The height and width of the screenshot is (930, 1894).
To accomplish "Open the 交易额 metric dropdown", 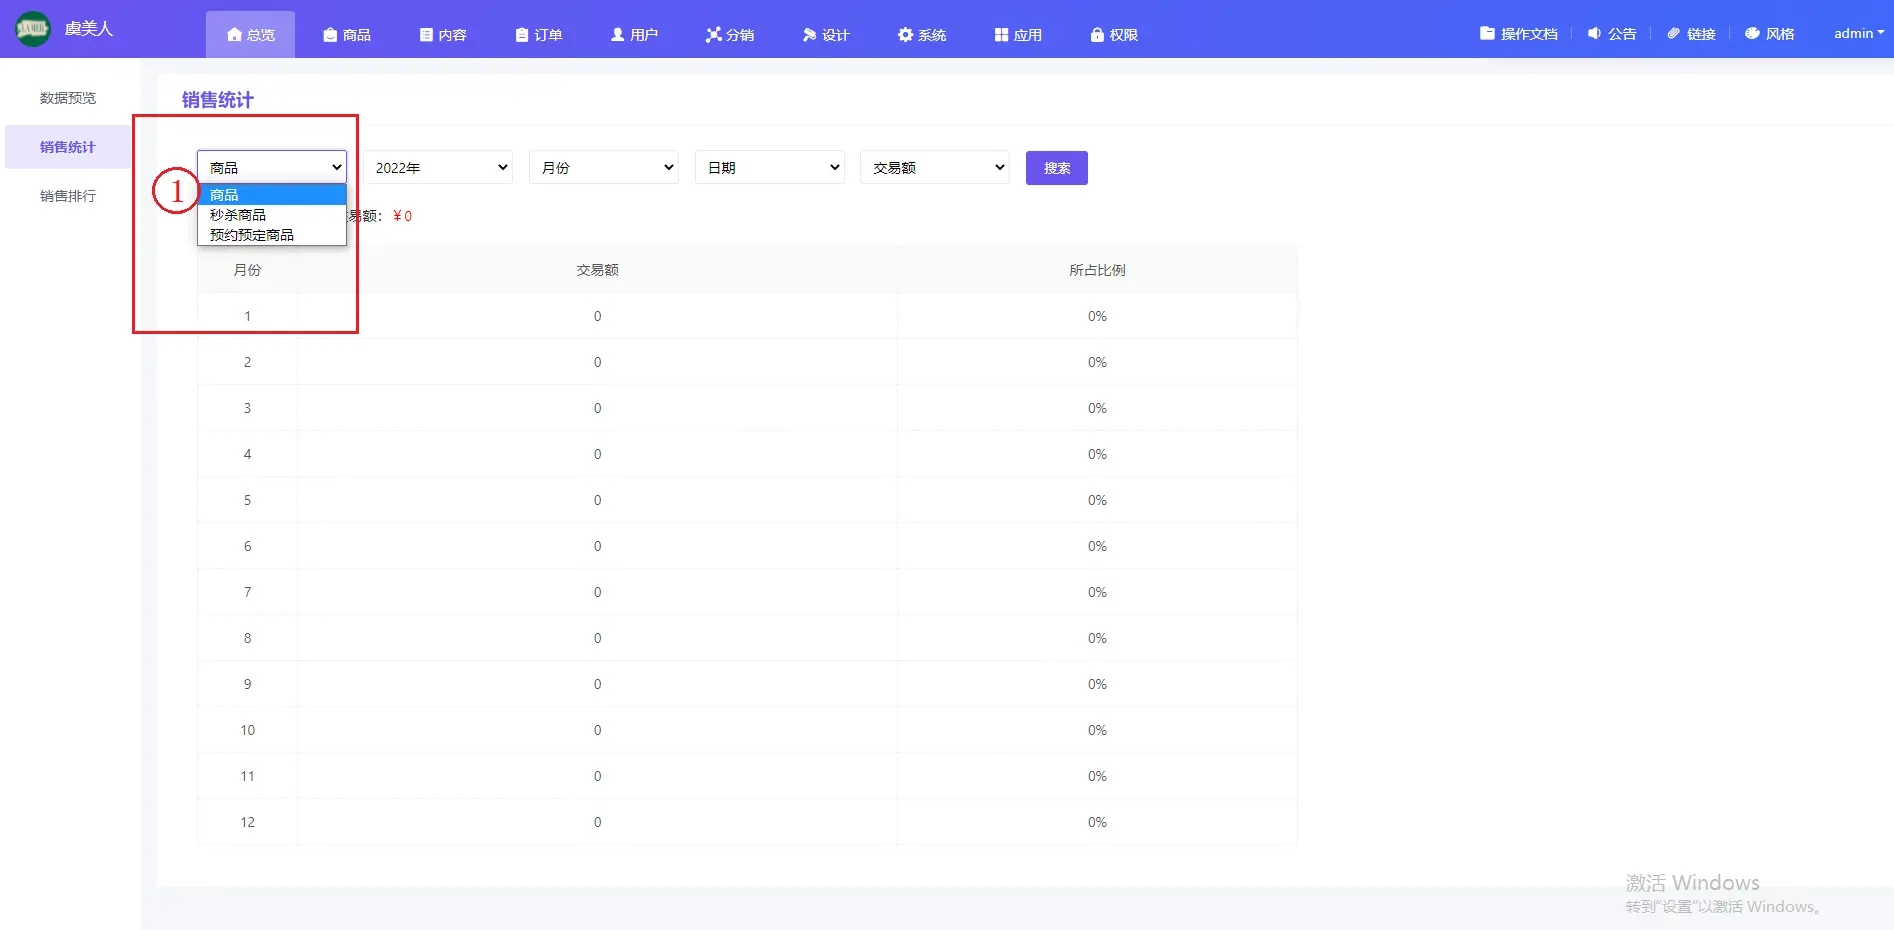I will tap(935, 168).
